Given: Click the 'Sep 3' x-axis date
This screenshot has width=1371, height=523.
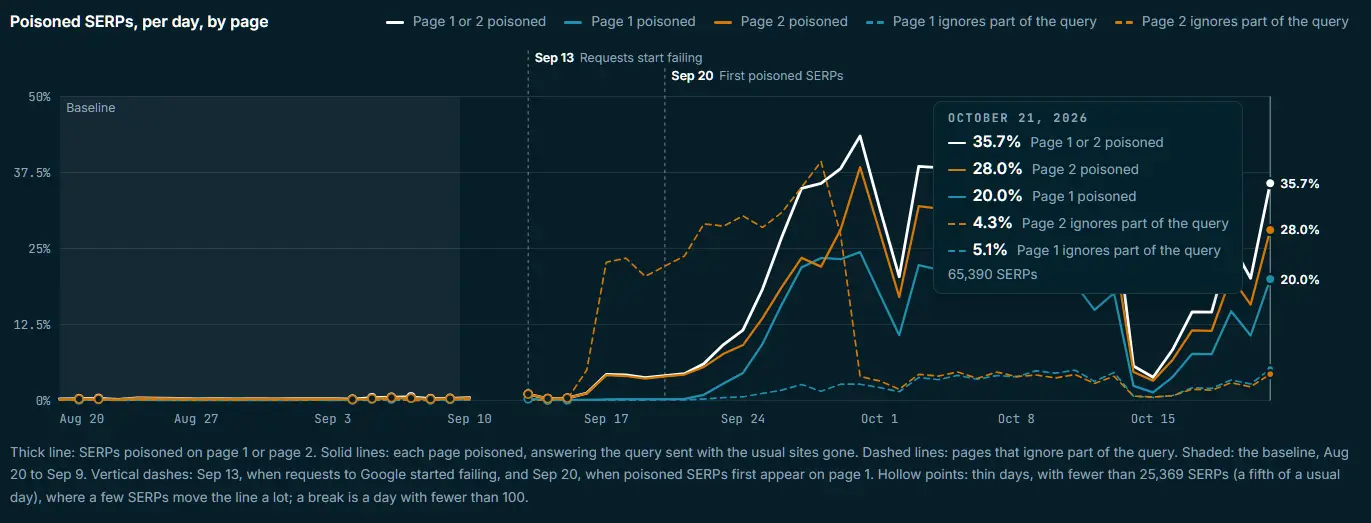Looking at the screenshot, I should coord(332,419).
